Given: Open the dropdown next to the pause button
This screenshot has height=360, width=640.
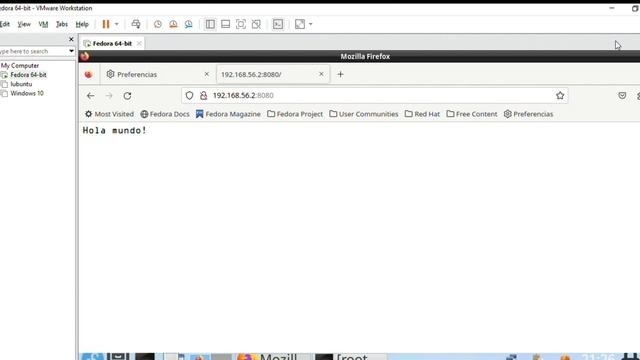Looking at the screenshot, I should 116,24.
